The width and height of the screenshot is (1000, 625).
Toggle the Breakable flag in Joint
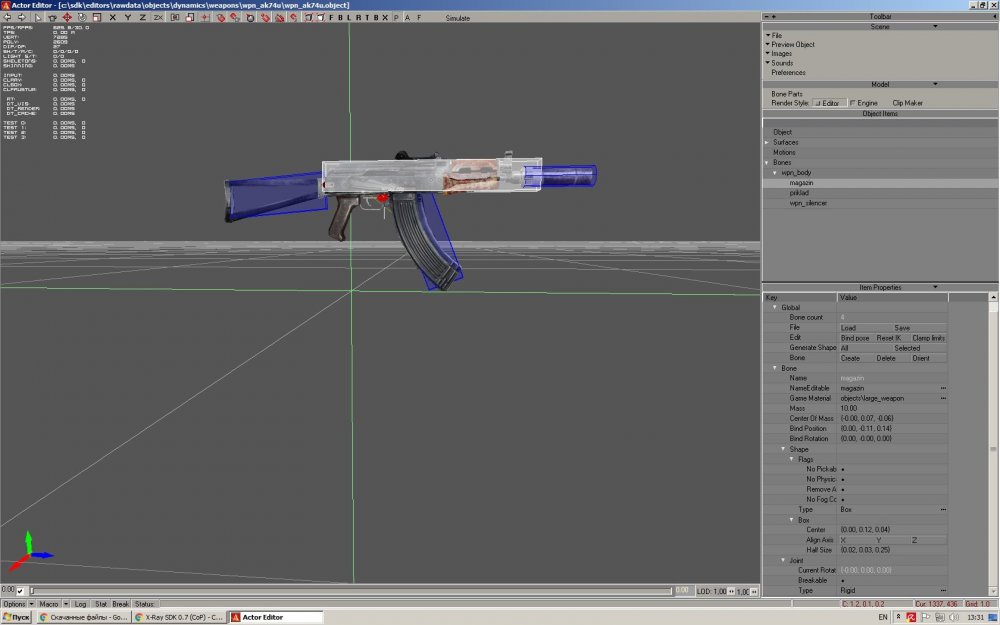tap(844, 581)
